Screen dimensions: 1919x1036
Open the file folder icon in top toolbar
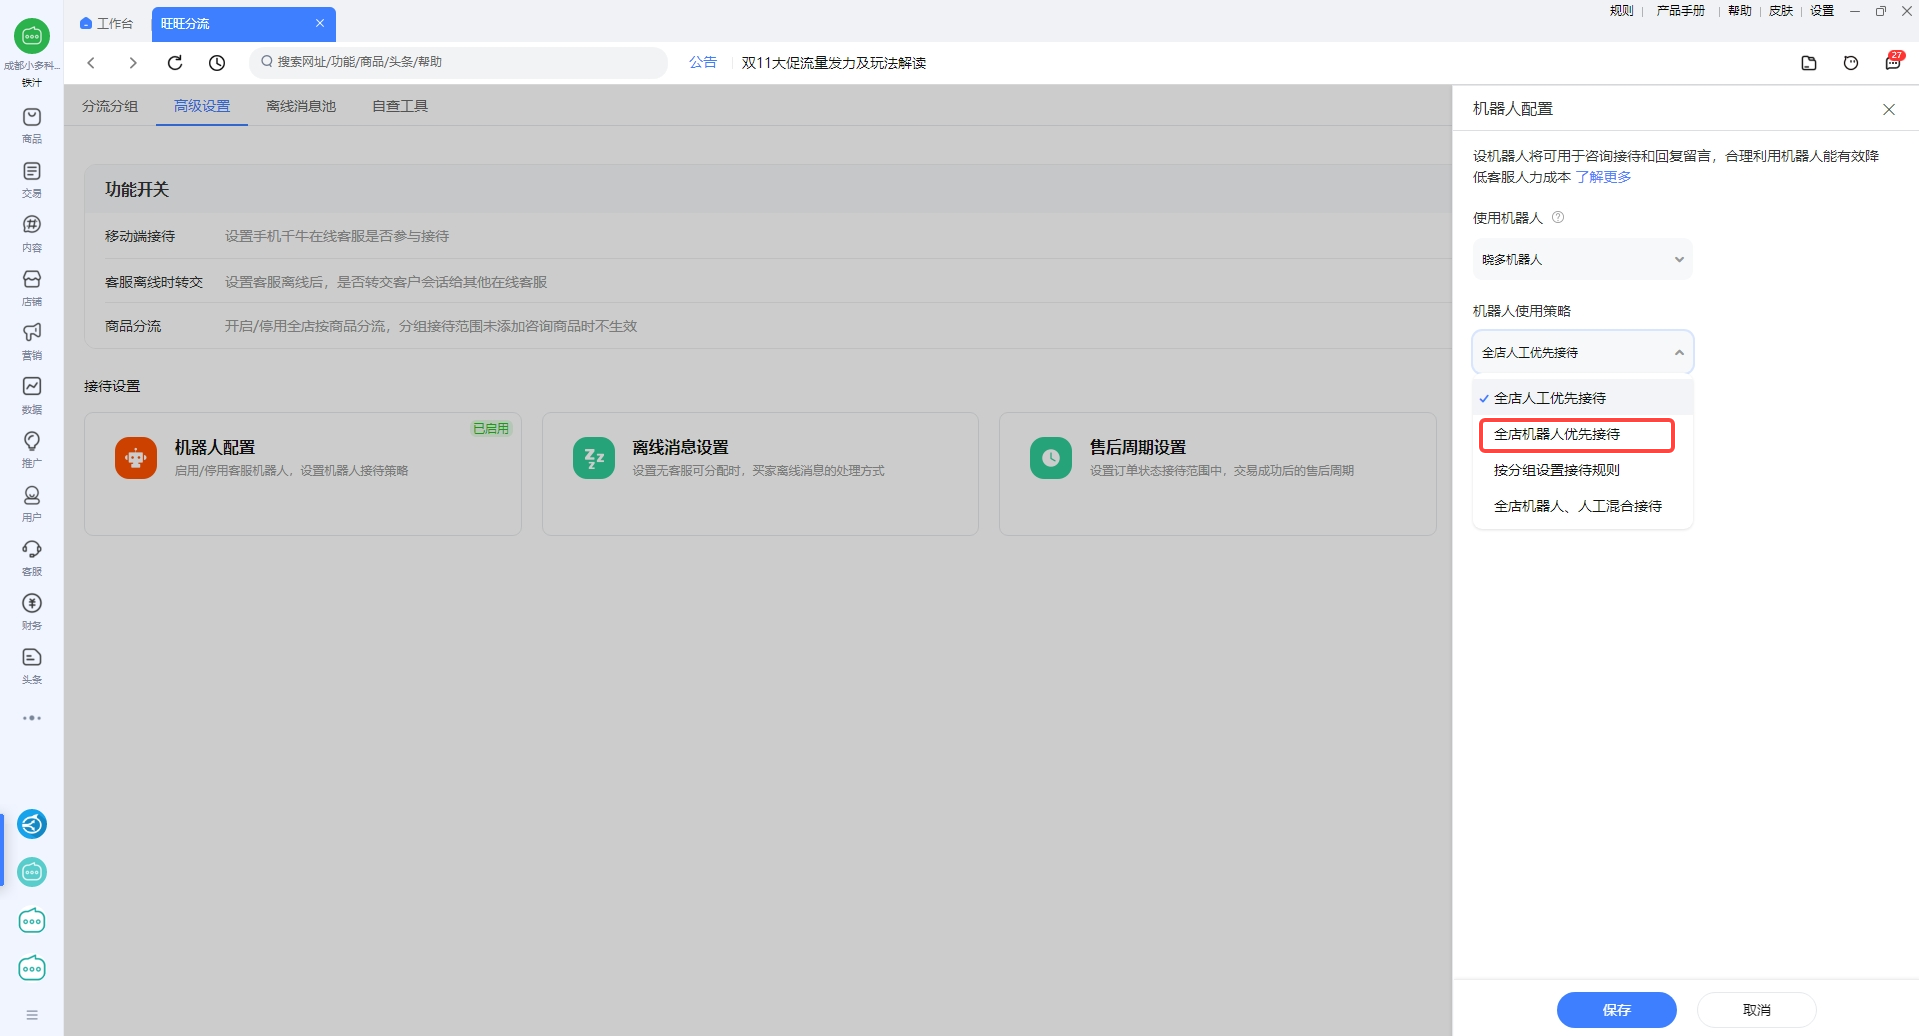click(x=1809, y=63)
